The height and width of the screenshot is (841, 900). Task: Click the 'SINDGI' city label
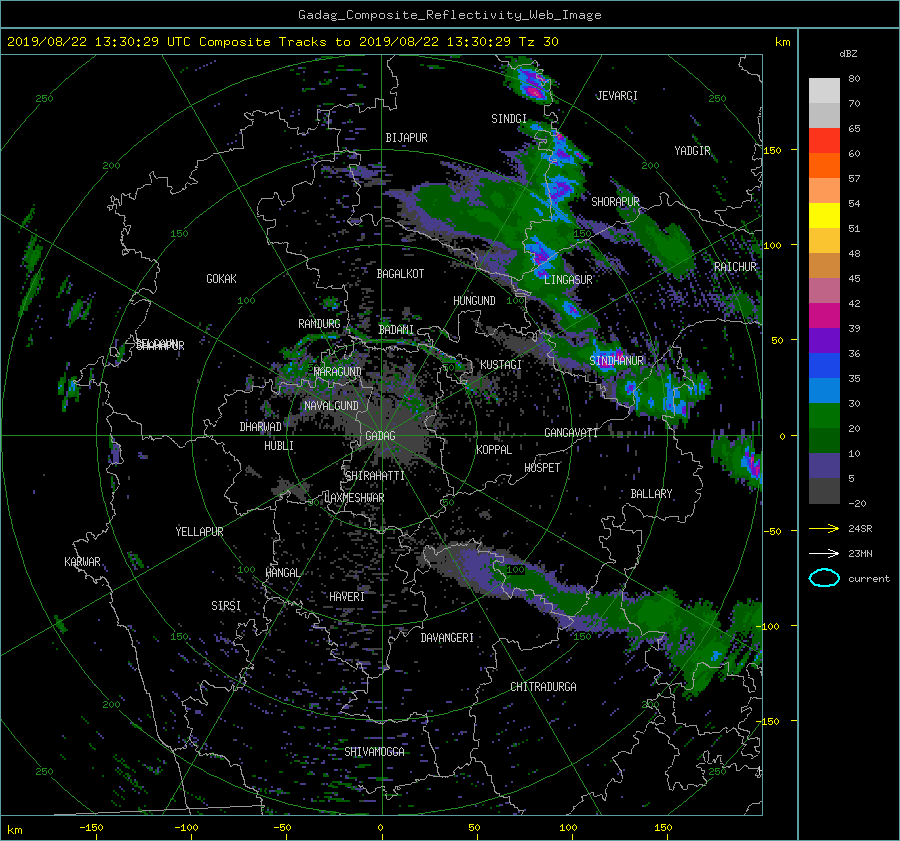[509, 119]
